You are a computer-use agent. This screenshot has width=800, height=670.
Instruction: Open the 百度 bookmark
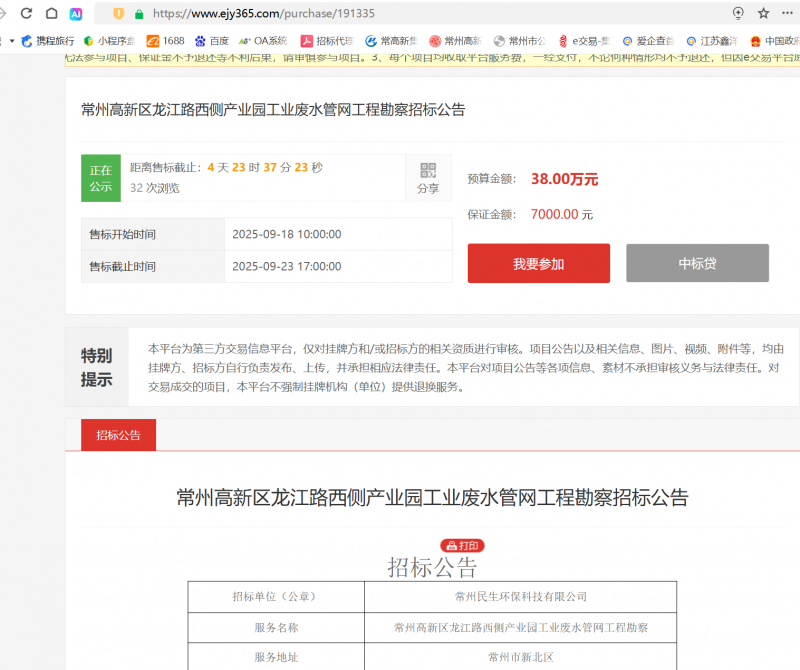211,41
